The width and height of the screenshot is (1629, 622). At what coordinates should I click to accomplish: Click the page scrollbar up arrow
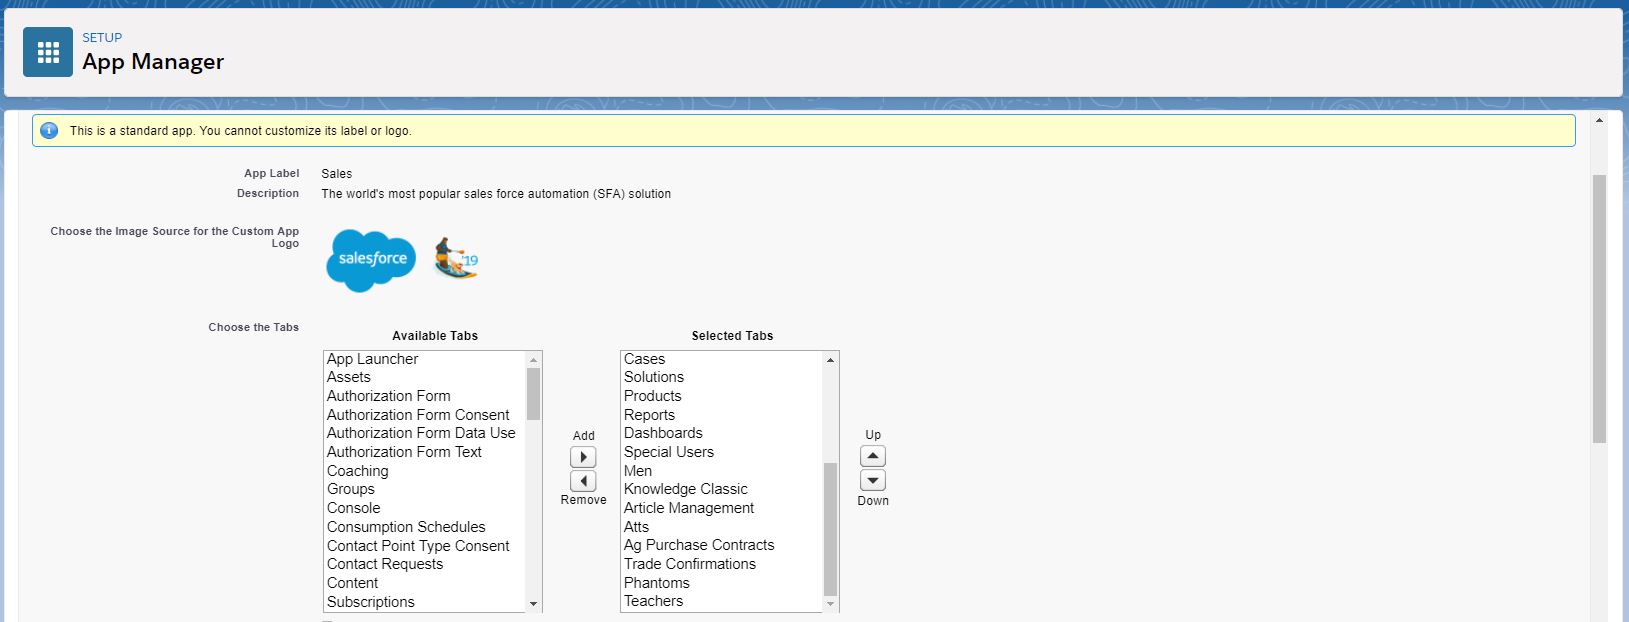(x=1599, y=121)
